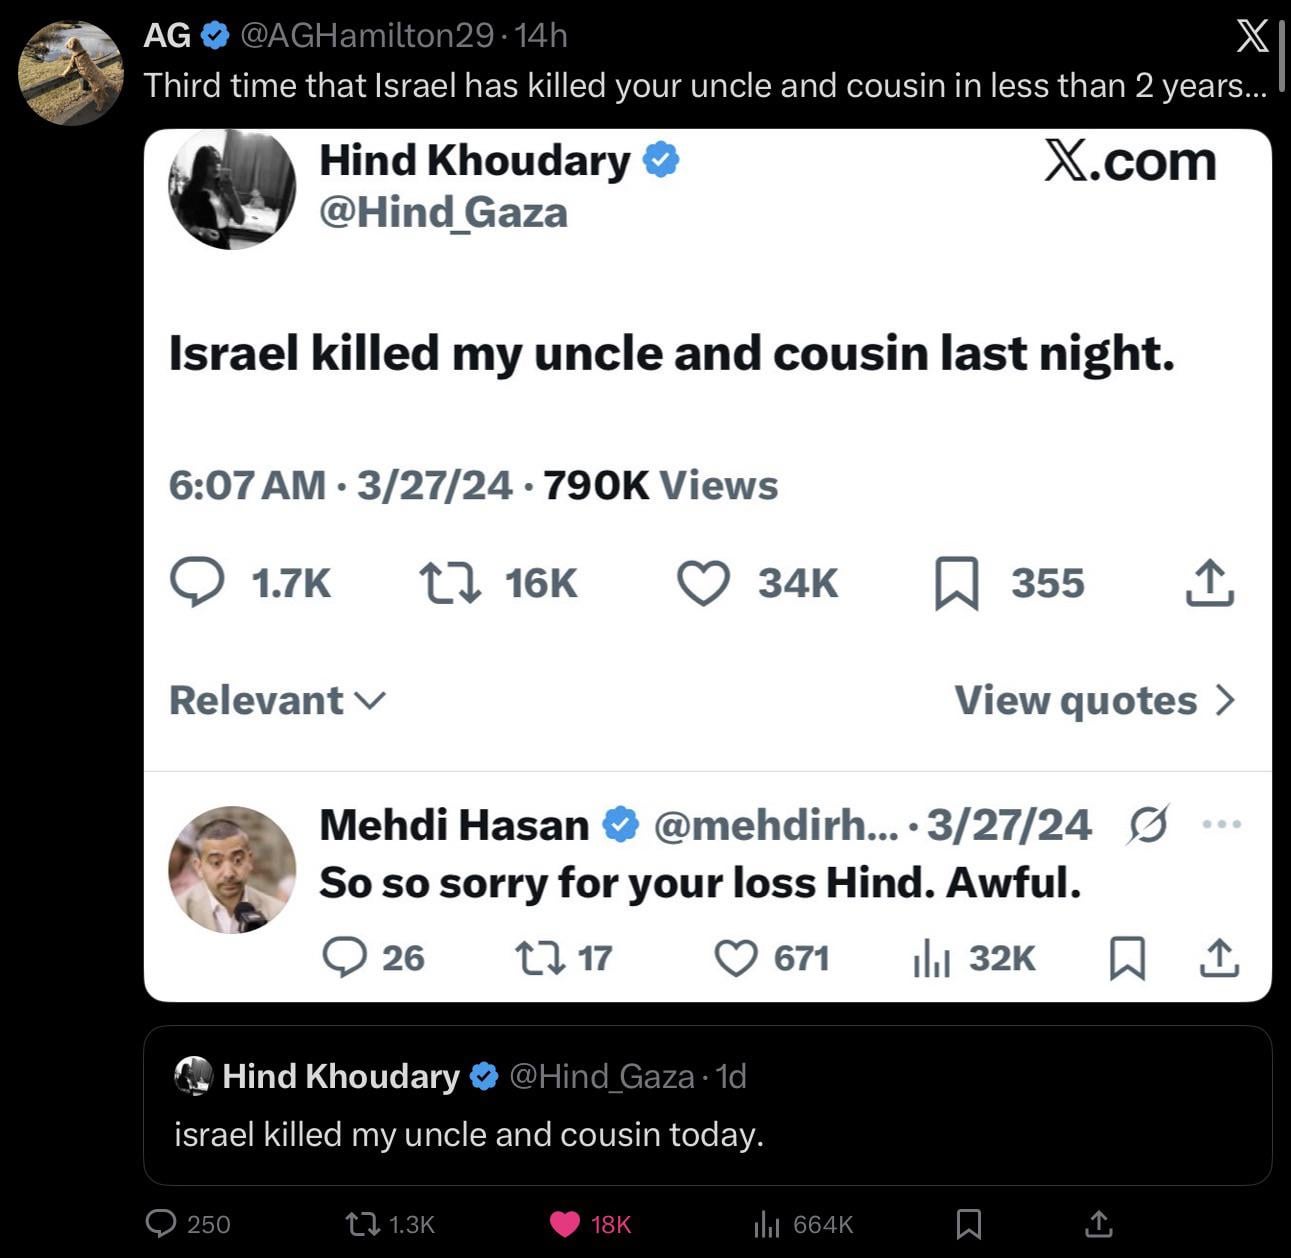1291x1258 pixels.
Task: Bookmark AG's post in the bottom bar
Action: pos(968,1224)
